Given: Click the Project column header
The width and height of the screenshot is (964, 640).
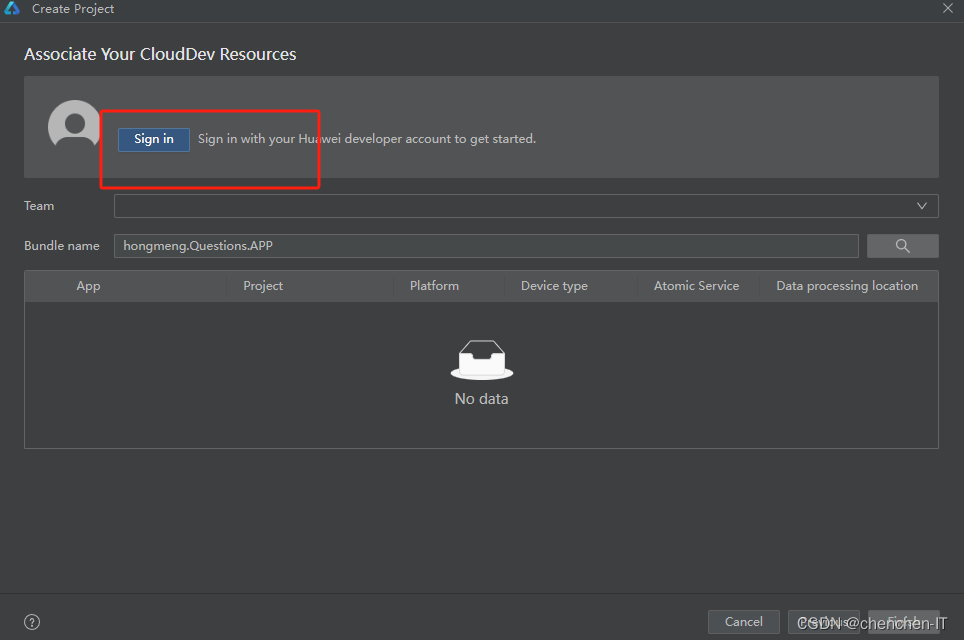Looking at the screenshot, I should pyautogui.click(x=263, y=286).
